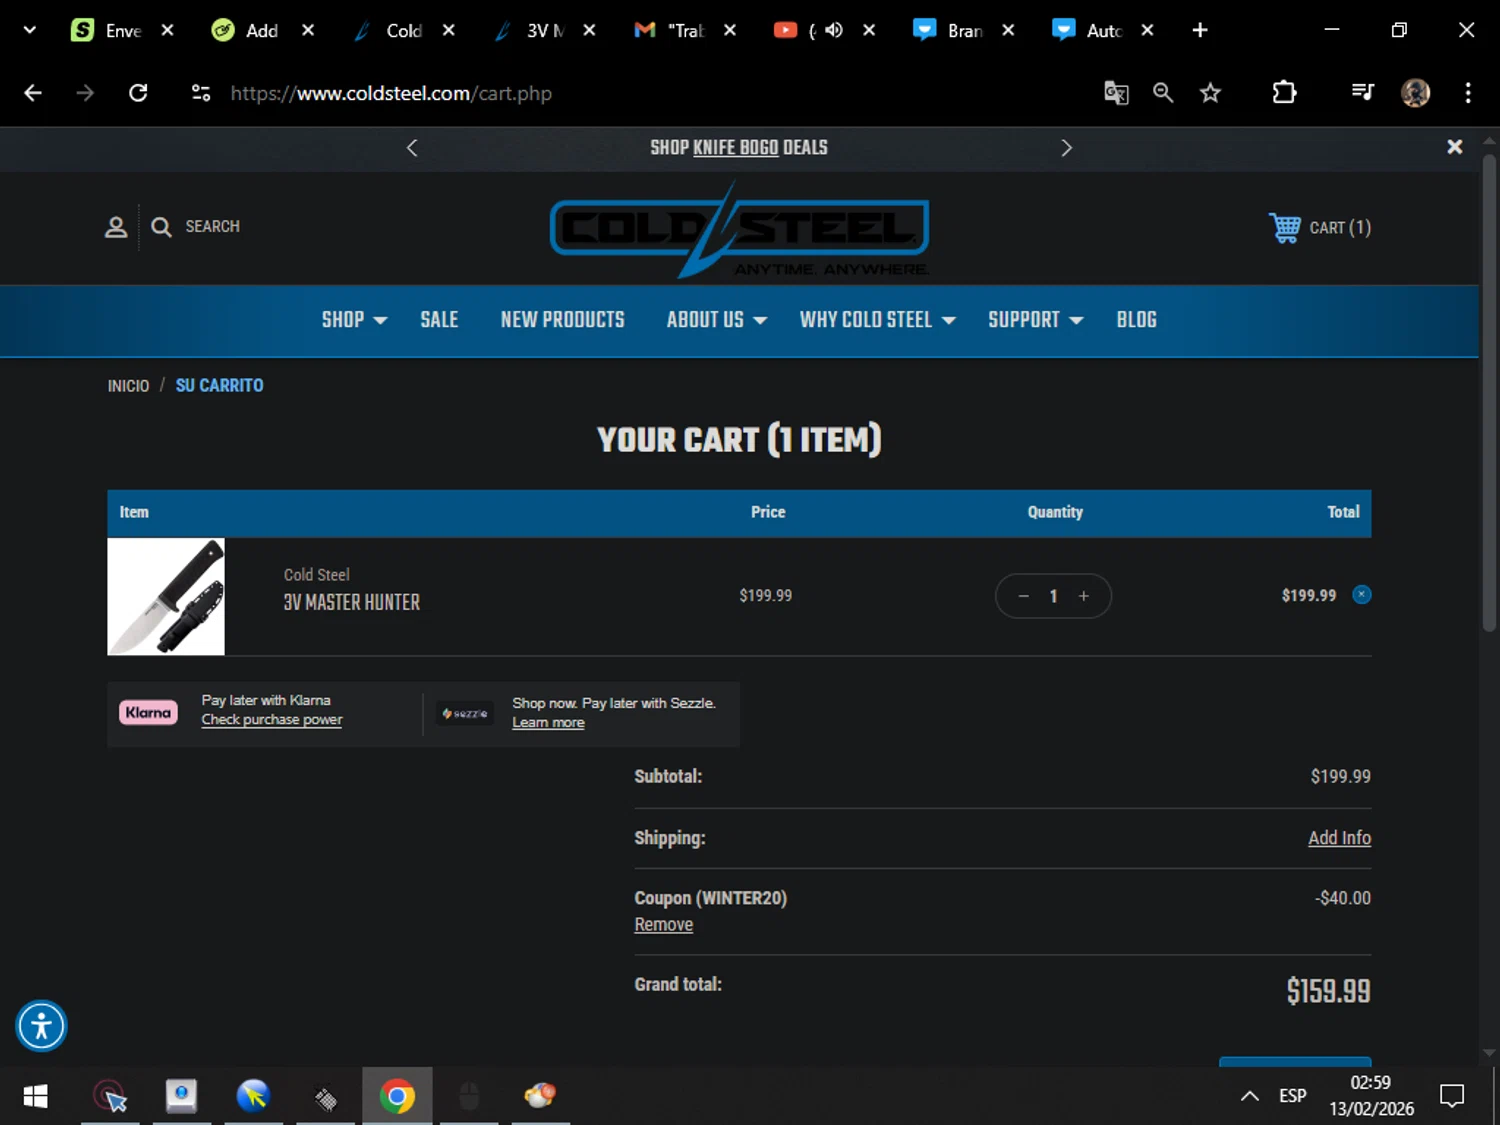Dismiss the promo banner
The width and height of the screenshot is (1500, 1125).
[1455, 147]
